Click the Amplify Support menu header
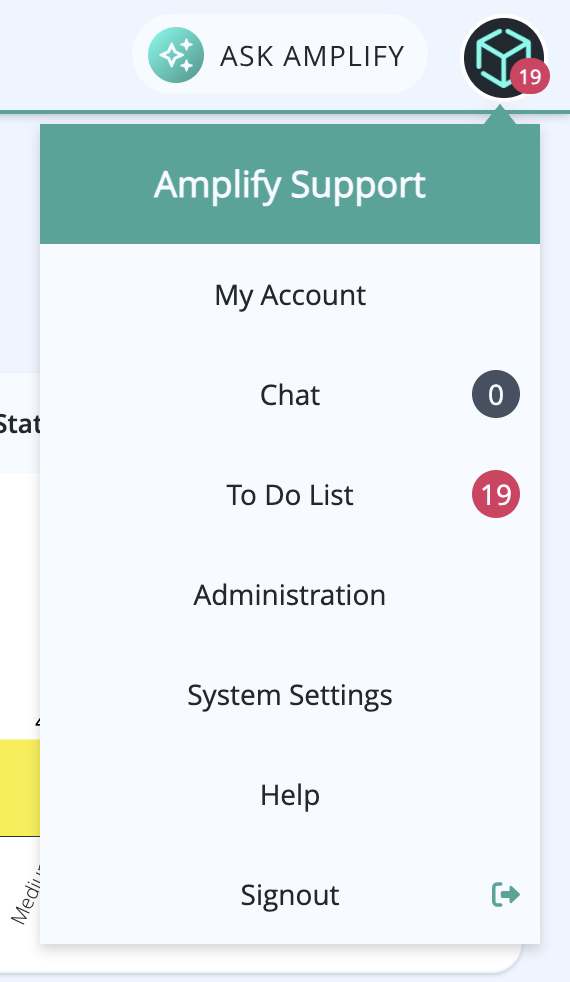The image size is (570, 982). (x=290, y=184)
